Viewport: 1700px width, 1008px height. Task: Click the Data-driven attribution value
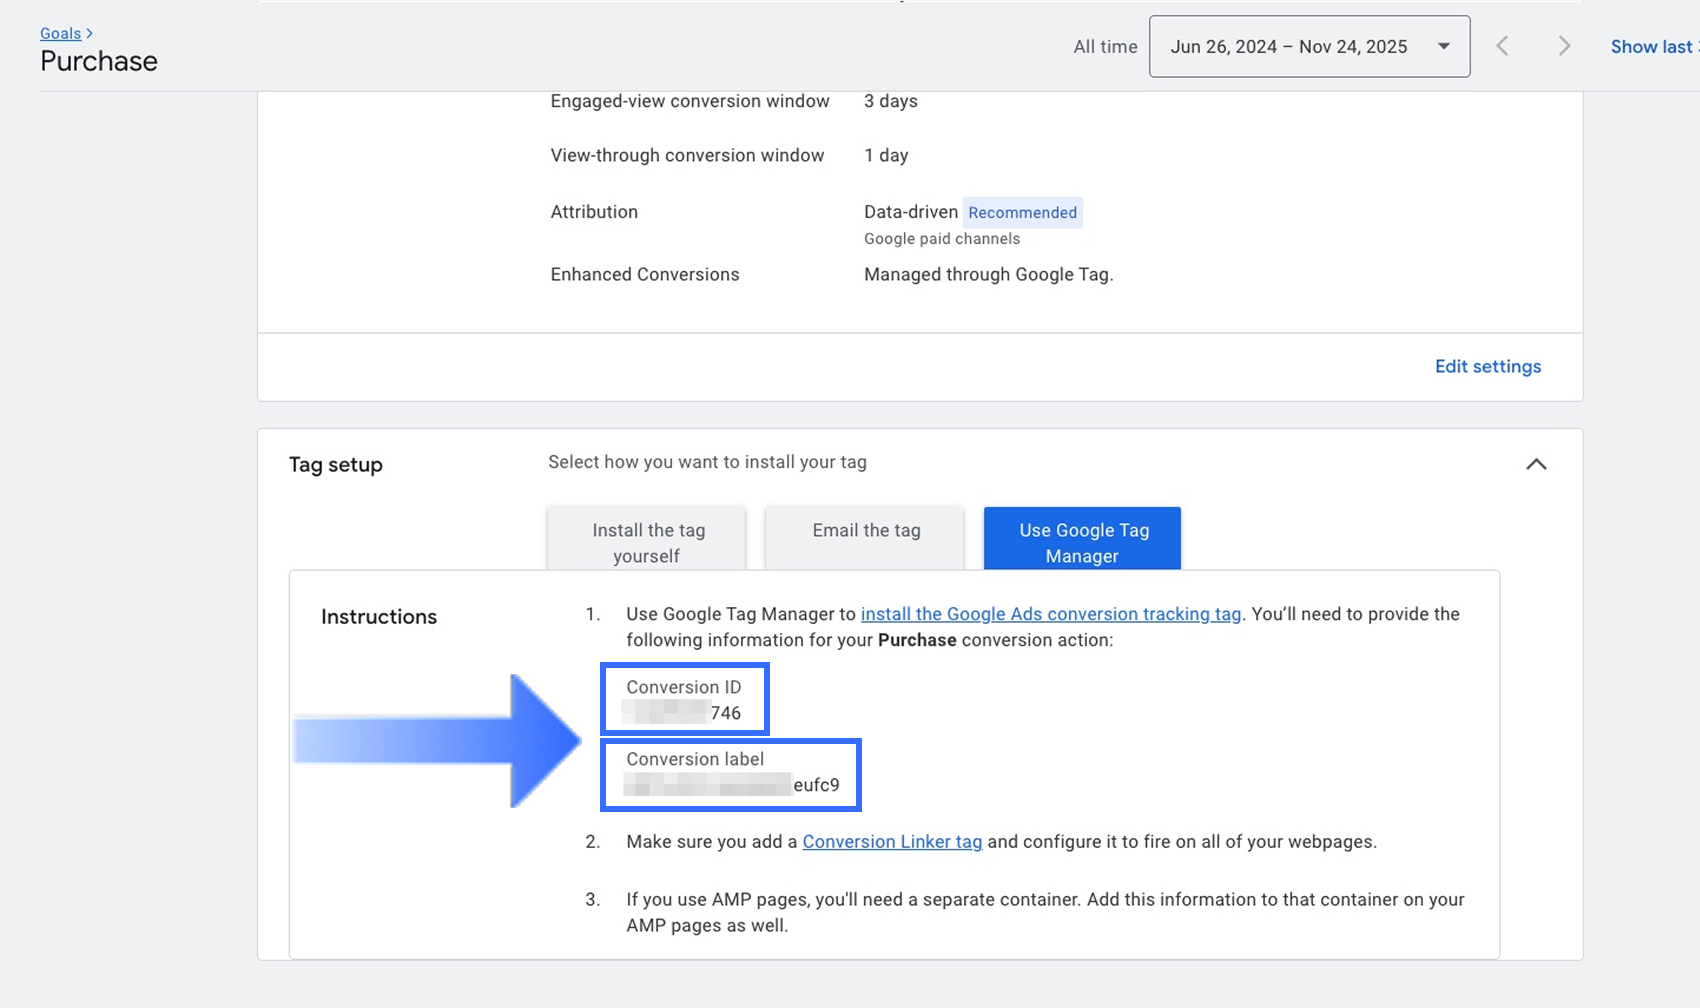pos(910,212)
